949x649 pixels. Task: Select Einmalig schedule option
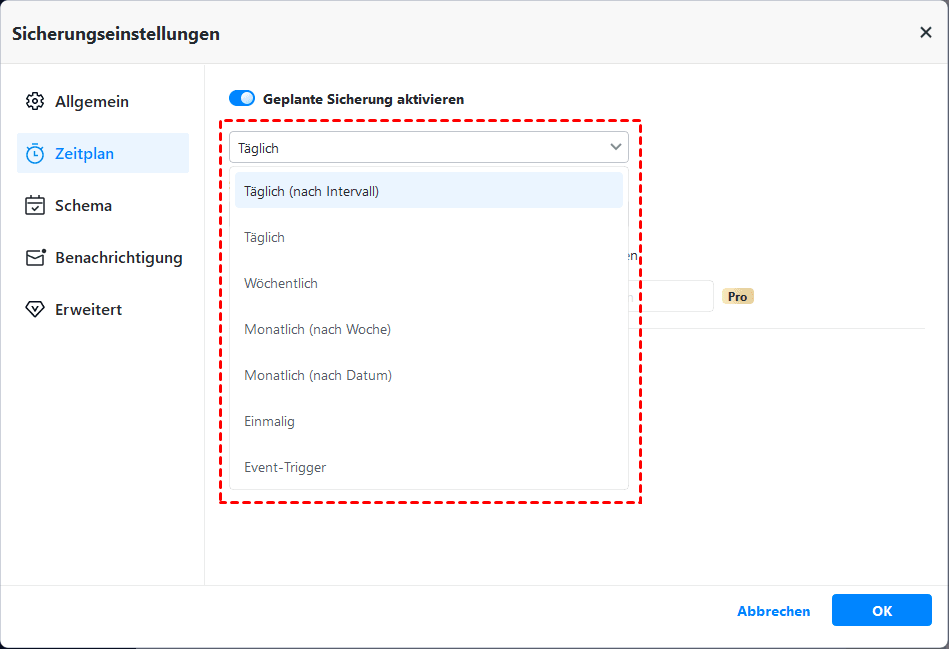(428, 421)
